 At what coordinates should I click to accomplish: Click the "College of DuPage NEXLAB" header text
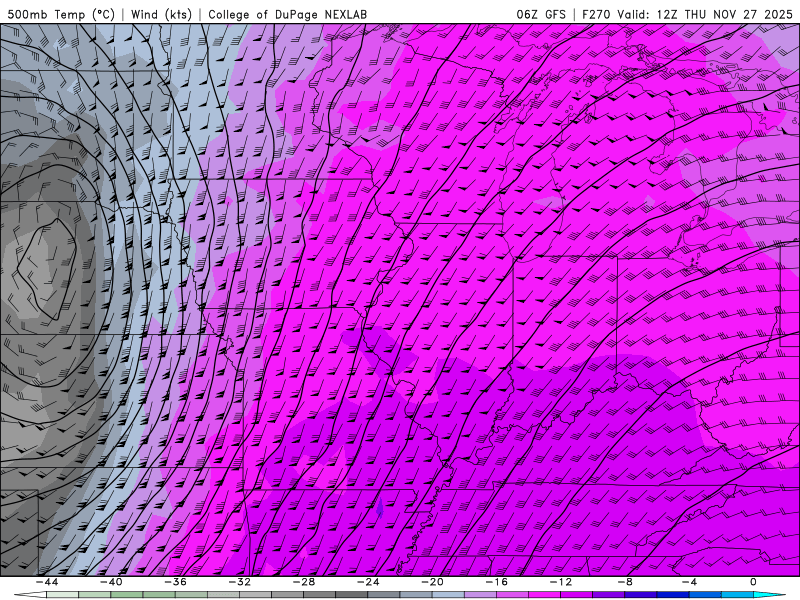(x=287, y=15)
